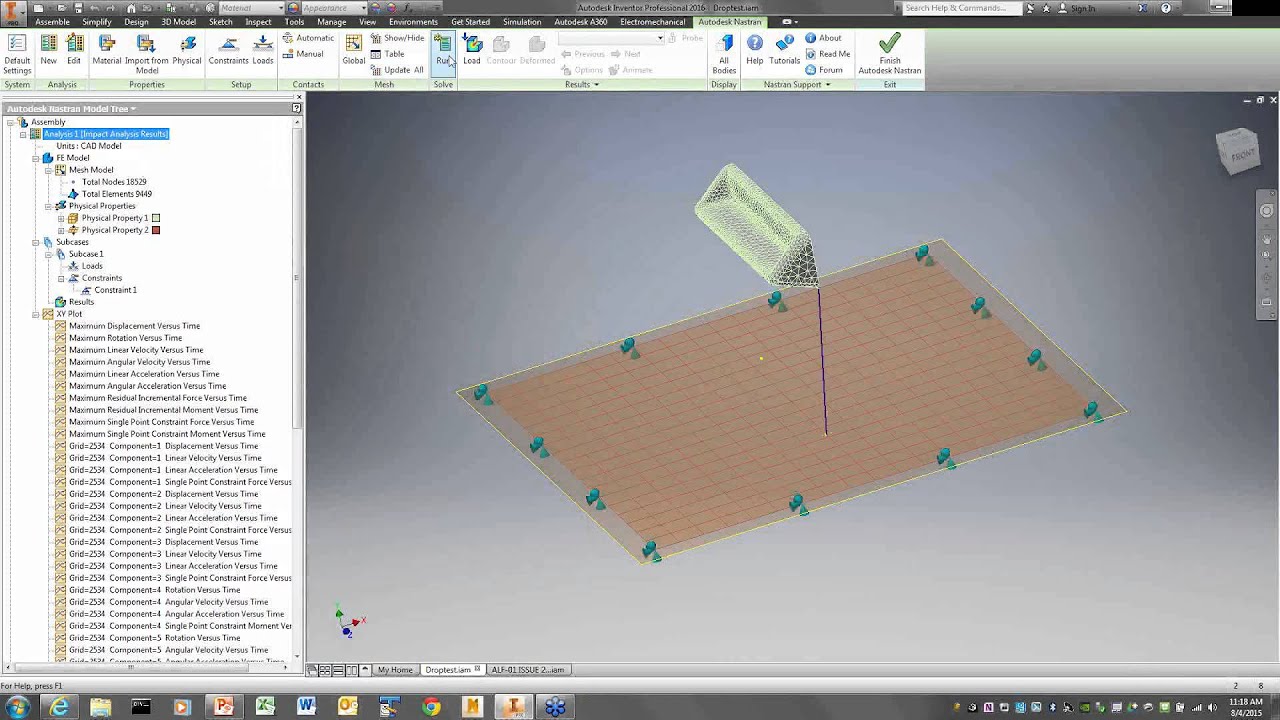Expand the Physical Property 1 node

60,218
